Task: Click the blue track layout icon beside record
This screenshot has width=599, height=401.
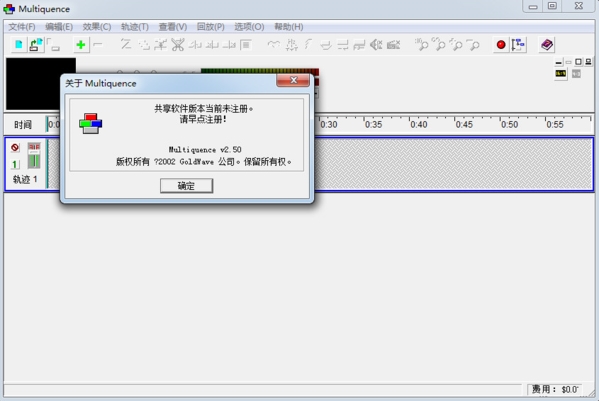Action: 518,45
